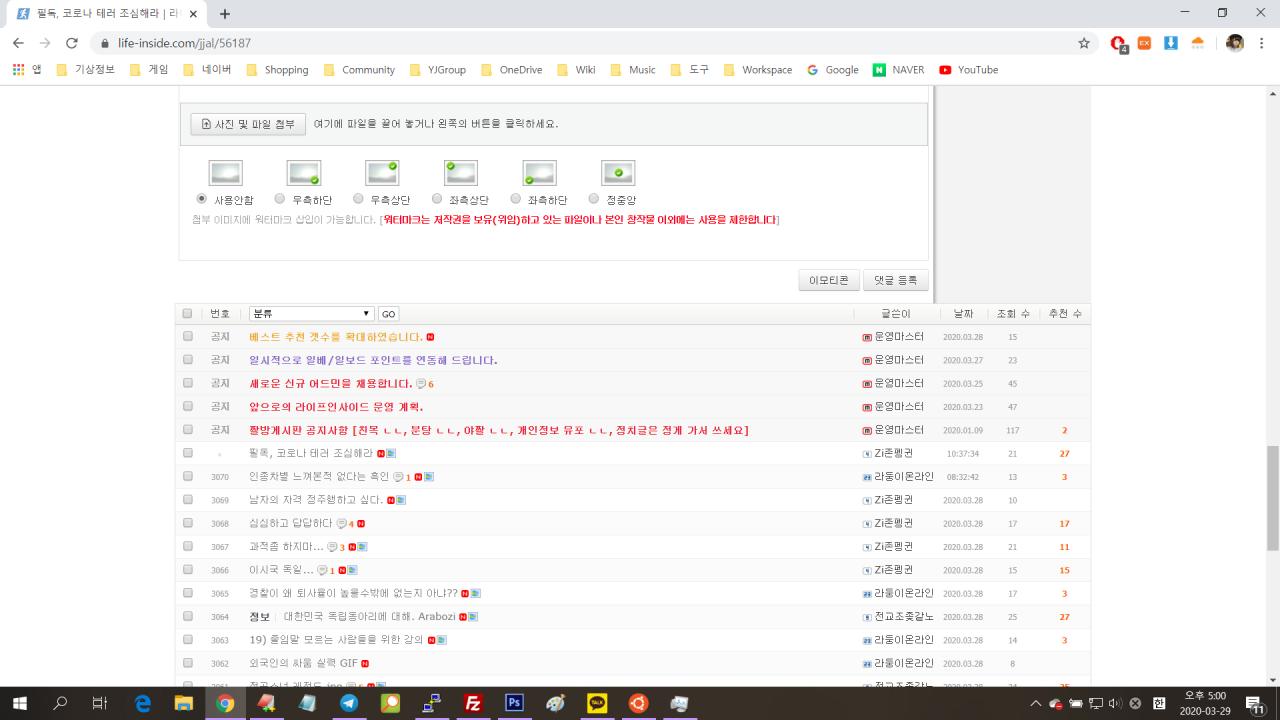
Task: Open a new browser tab
Action: (225, 14)
